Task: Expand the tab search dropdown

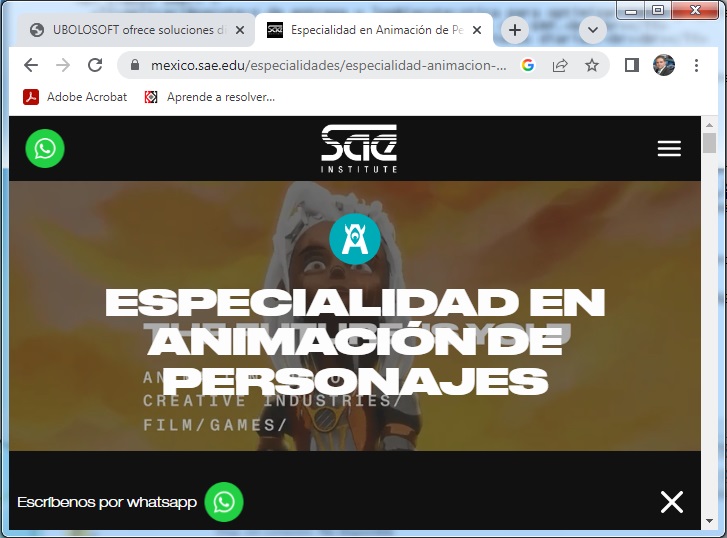Action: point(593,30)
